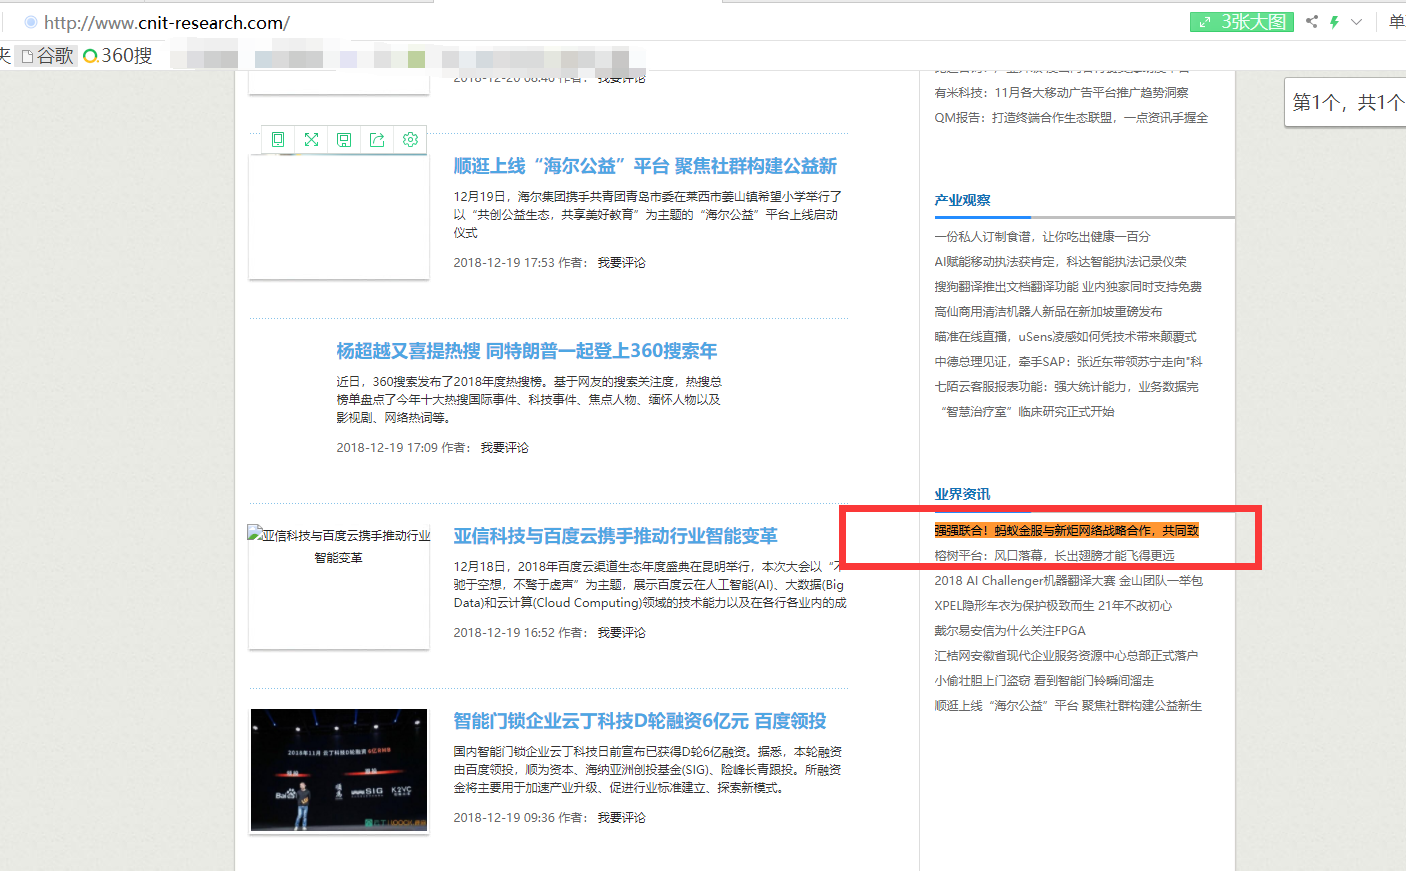Click timestamp 2018-12-19 16:52
1406x871 pixels.
[x=504, y=633]
